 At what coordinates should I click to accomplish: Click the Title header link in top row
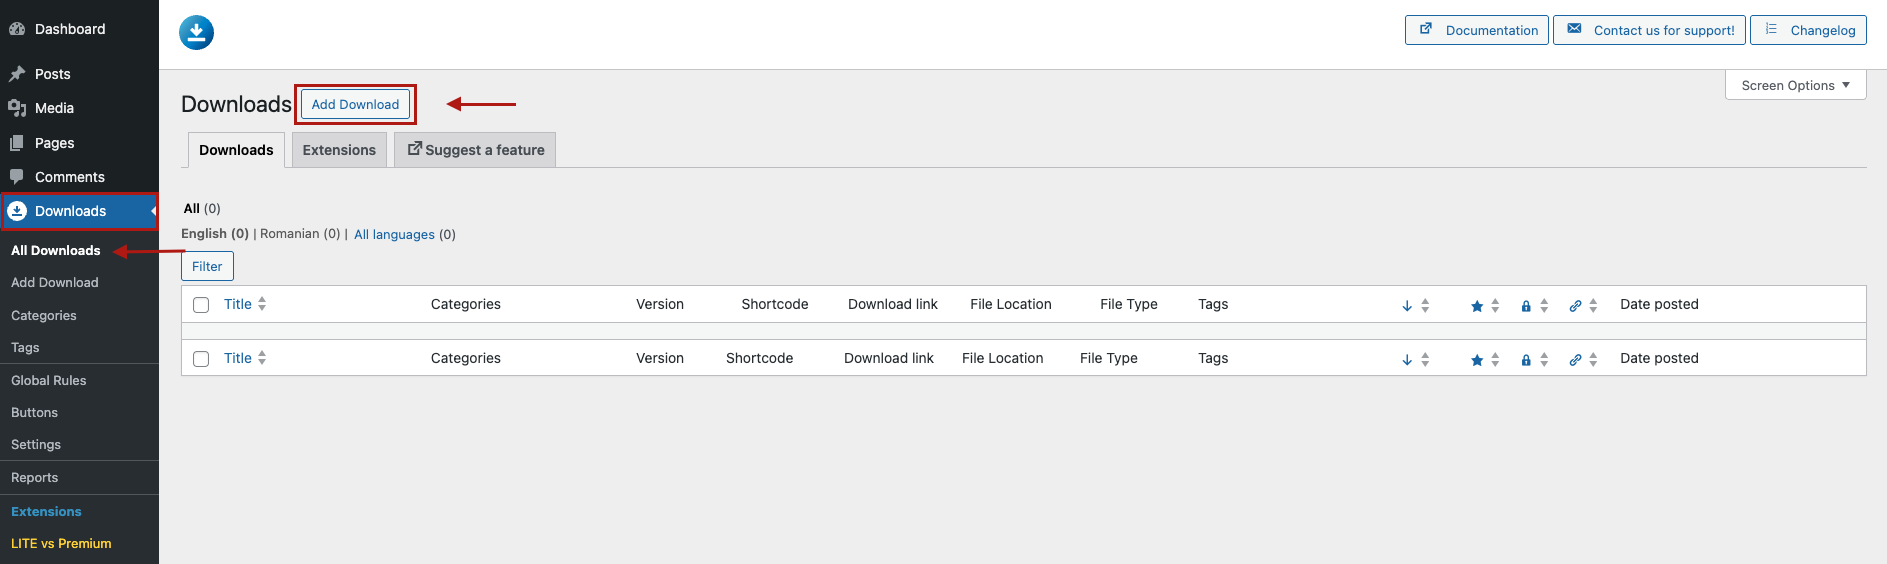click(x=238, y=304)
